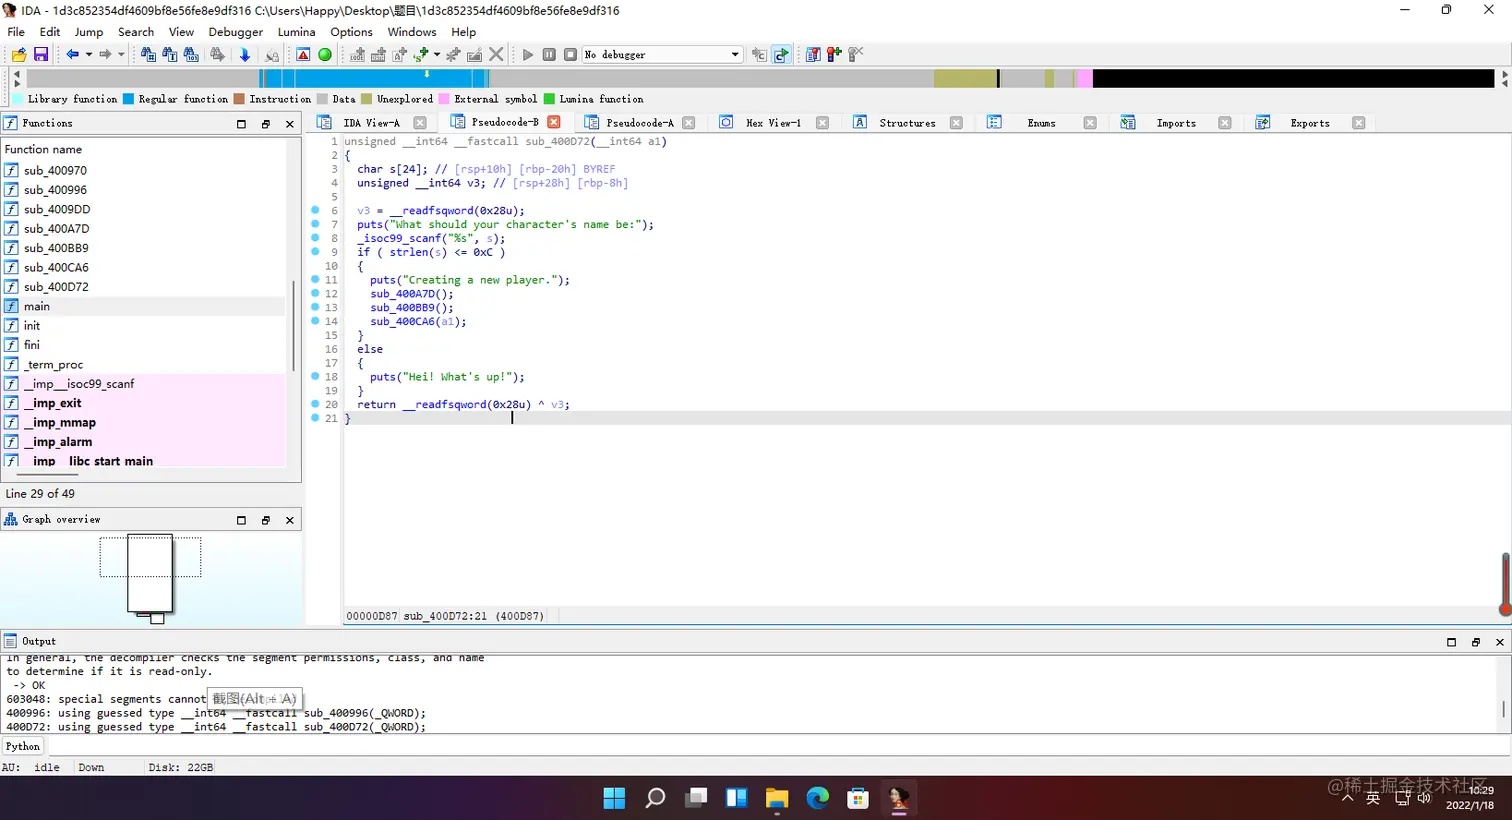This screenshot has width=1512, height=820.
Task: Close the Functions panel
Action: pyautogui.click(x=290, y=124)
